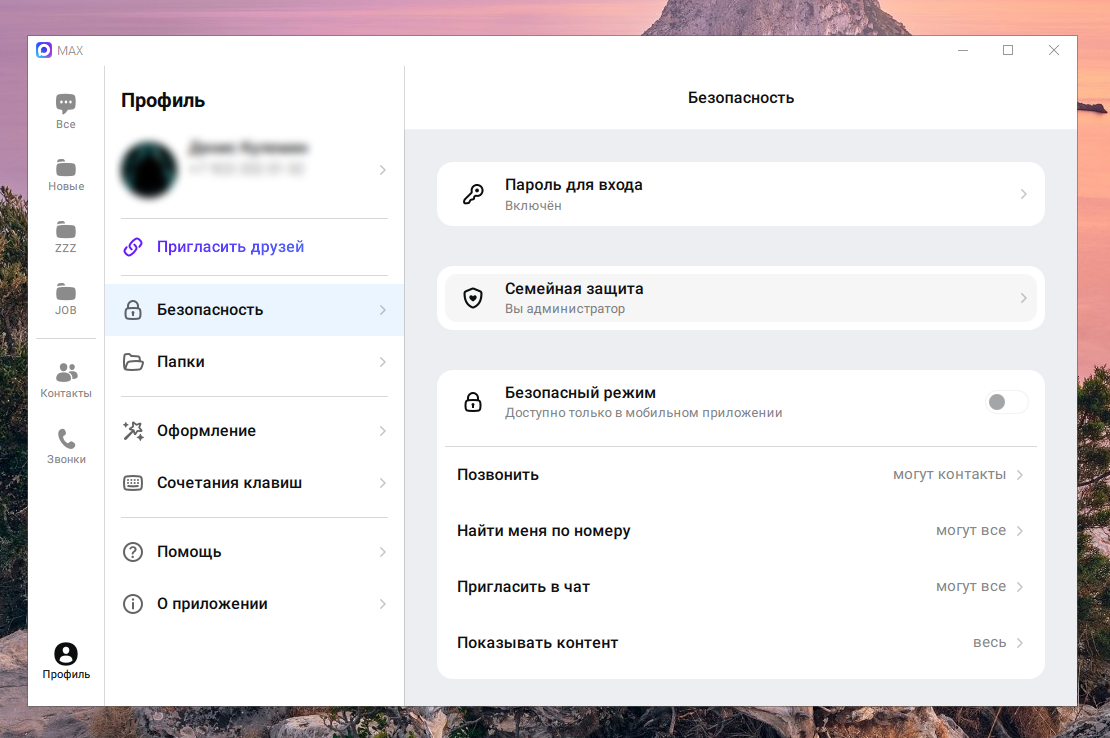This screenshot has height=738, width=1110.
Task: Open the Показывать контент option chevron
Action: (1020, 643)
